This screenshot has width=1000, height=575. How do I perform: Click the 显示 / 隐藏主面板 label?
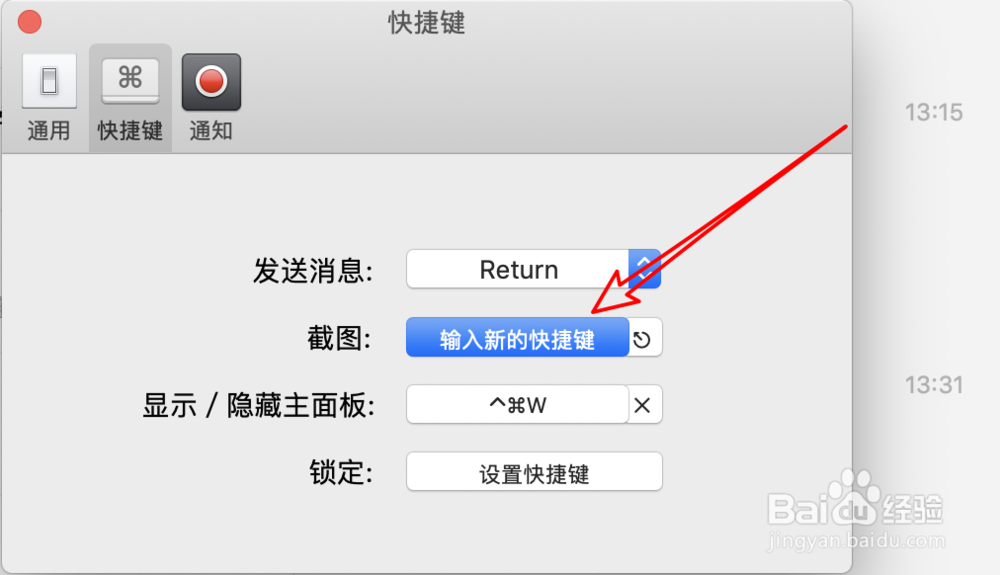click(258, 405)
